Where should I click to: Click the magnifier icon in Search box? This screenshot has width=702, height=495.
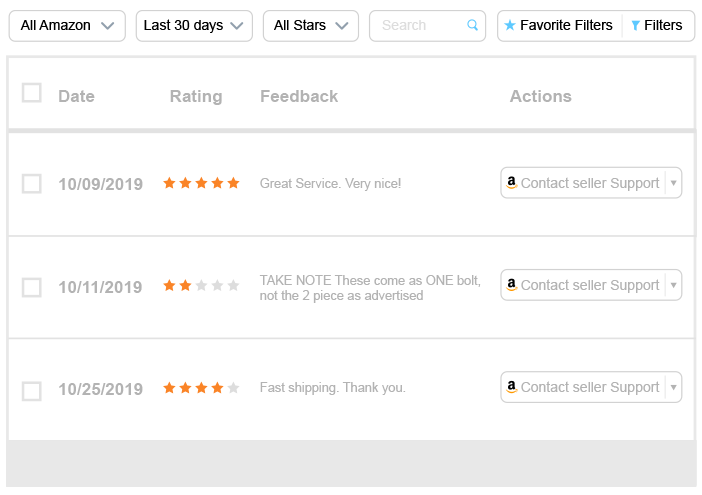point(472,25)
